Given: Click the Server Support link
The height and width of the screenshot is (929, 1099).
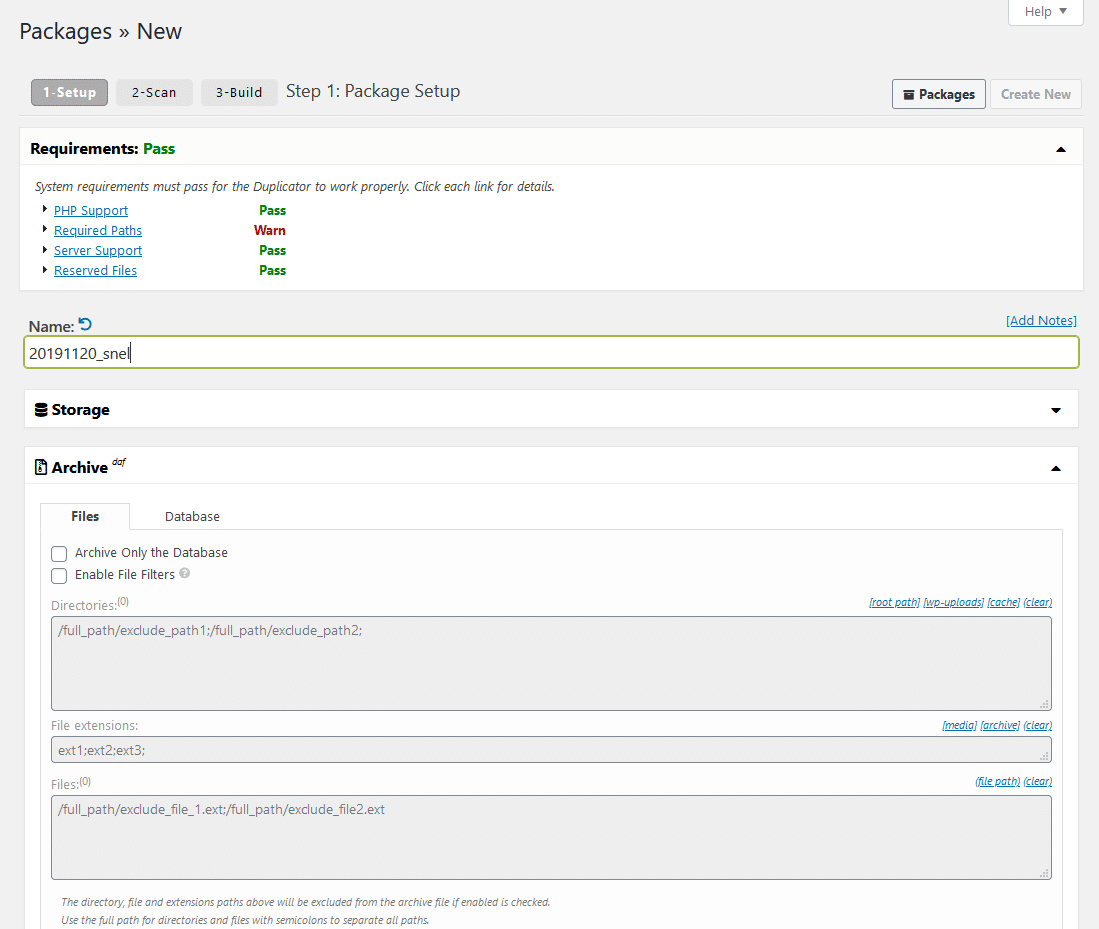Looking at the screenshot, I should [x=98, y=251].
